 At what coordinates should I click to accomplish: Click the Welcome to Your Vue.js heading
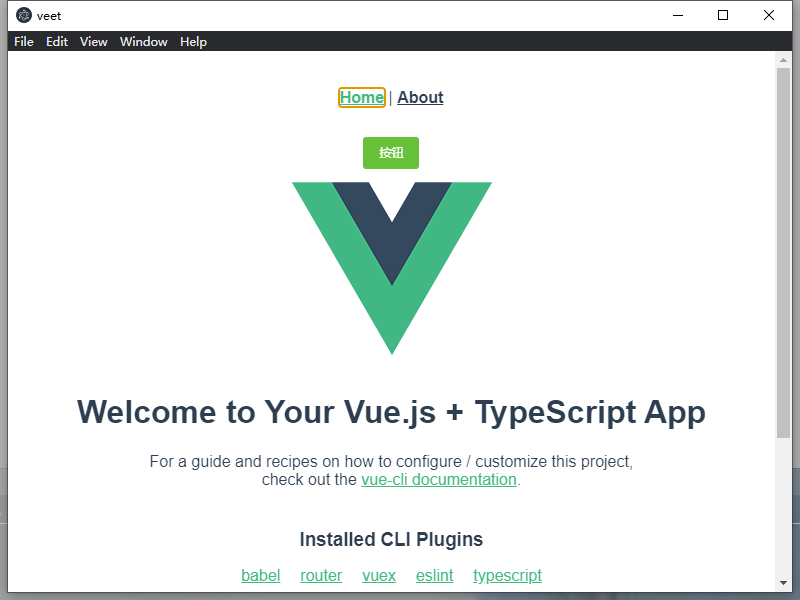tap(391, 412)
